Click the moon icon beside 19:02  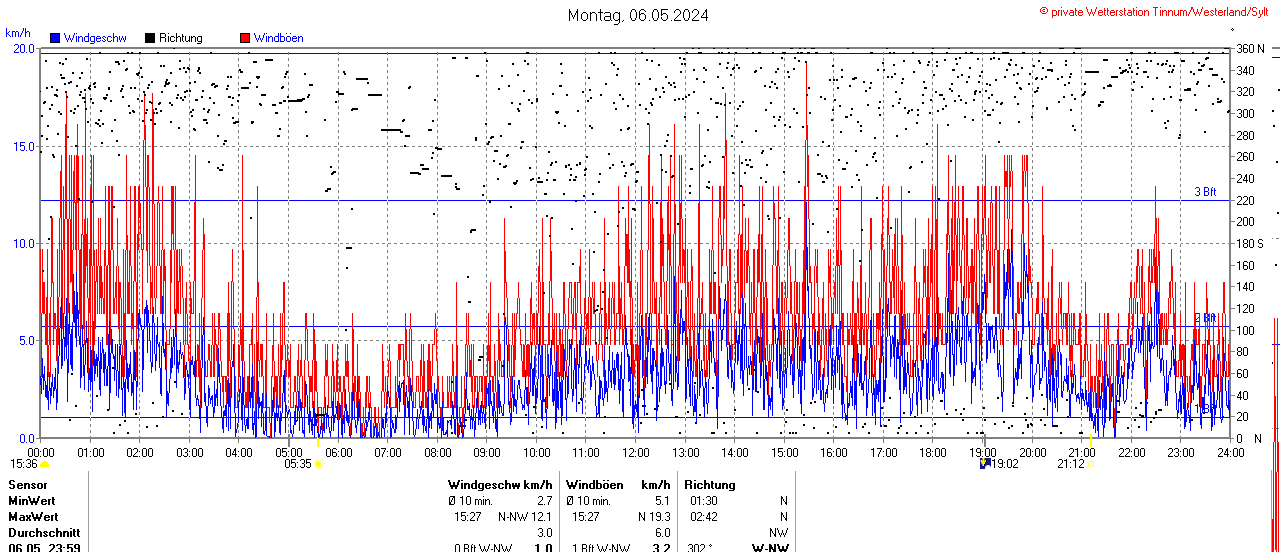985,463
